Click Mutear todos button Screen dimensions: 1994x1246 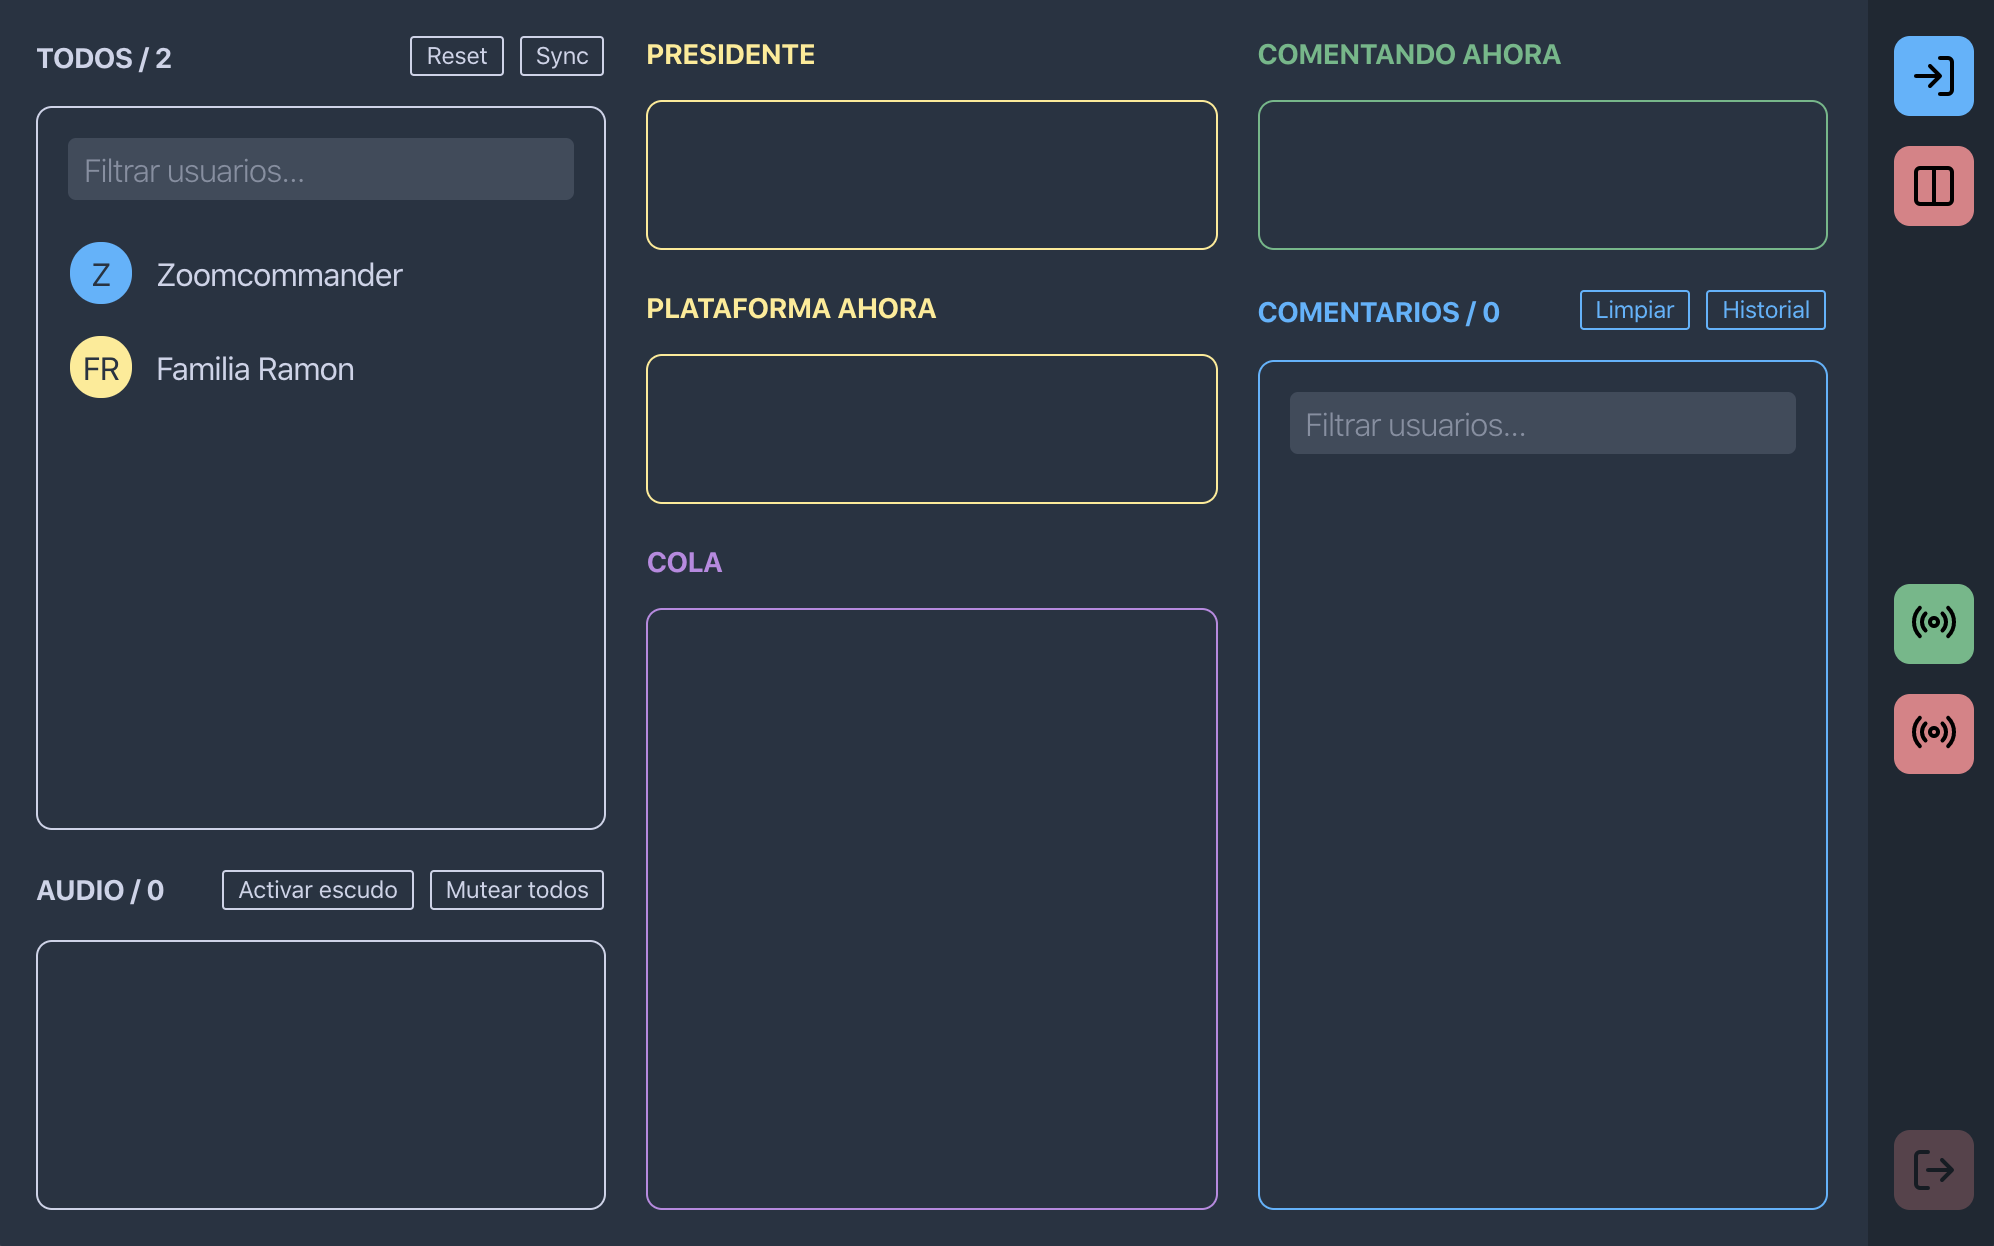point(516,890)
